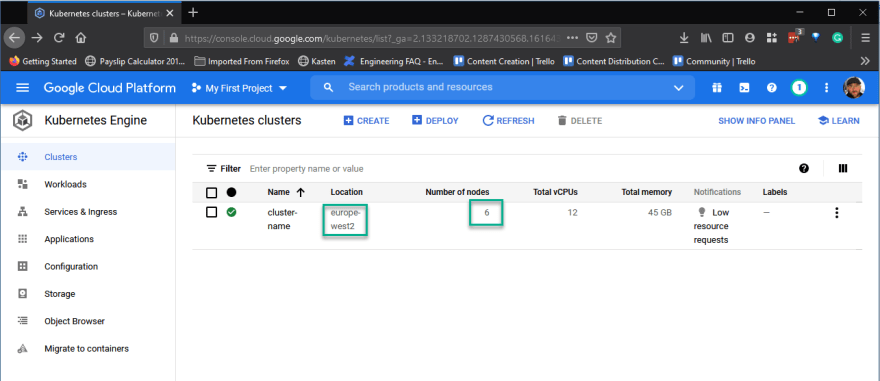Open Workloads in the sidebar
The width and height of the screenshot is (880, 381).
pyautogui.click(x=88, y=184)
